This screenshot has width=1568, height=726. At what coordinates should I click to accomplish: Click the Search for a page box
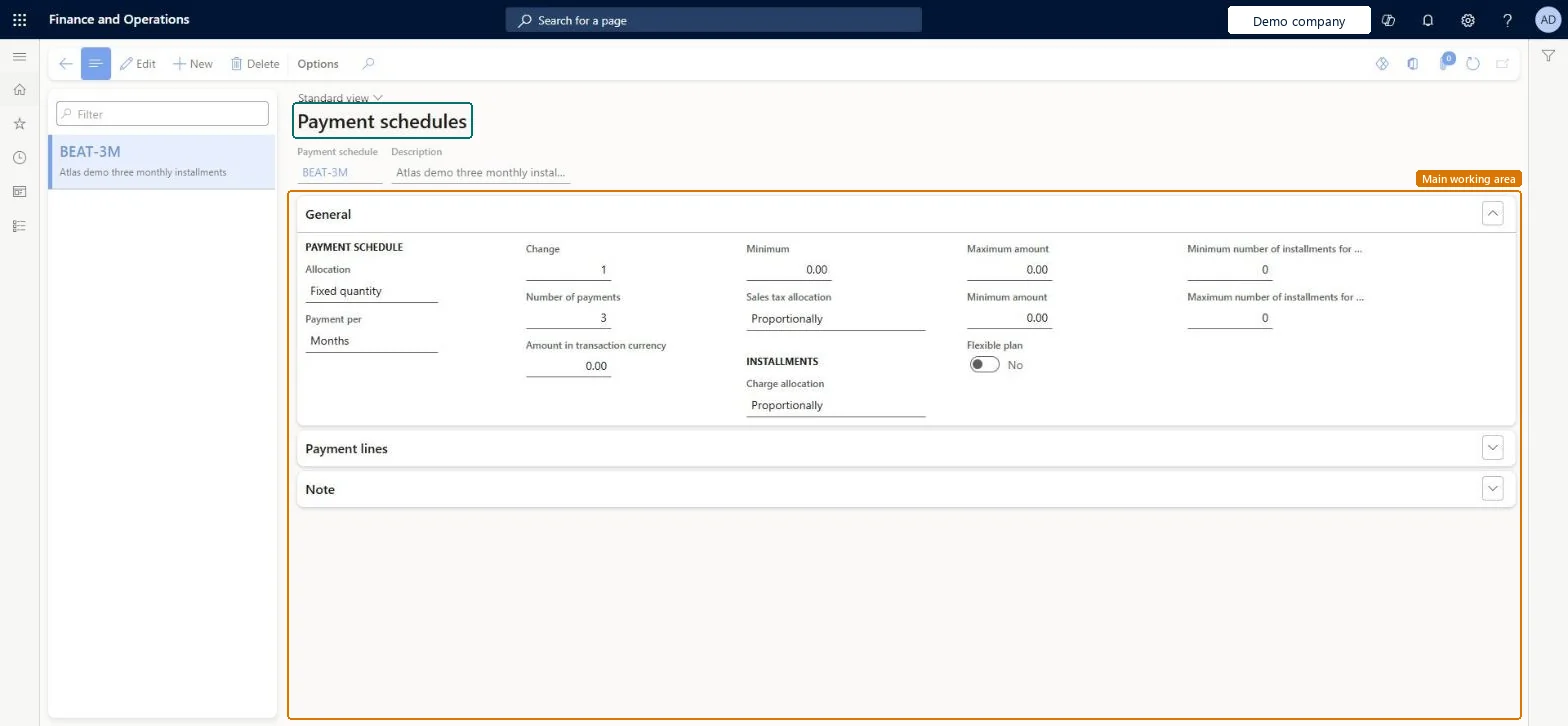[x=713, y=20]
